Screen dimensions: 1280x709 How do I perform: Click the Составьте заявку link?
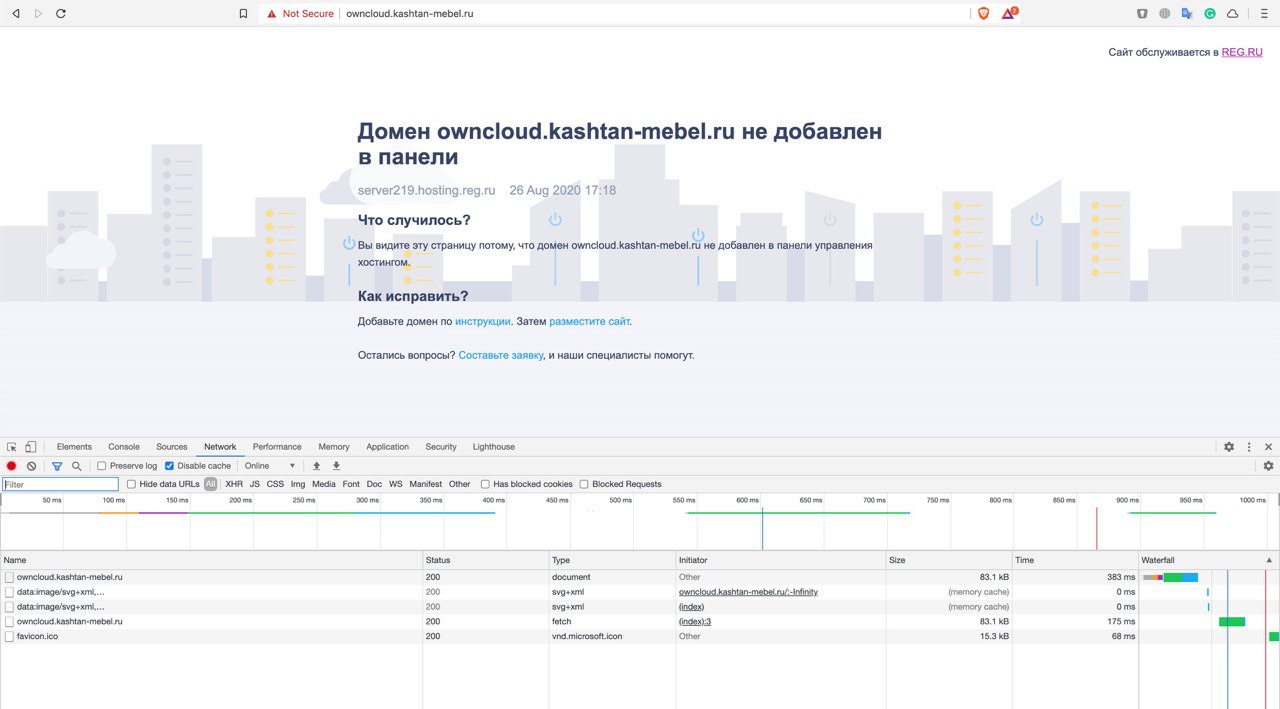(501, 355)
